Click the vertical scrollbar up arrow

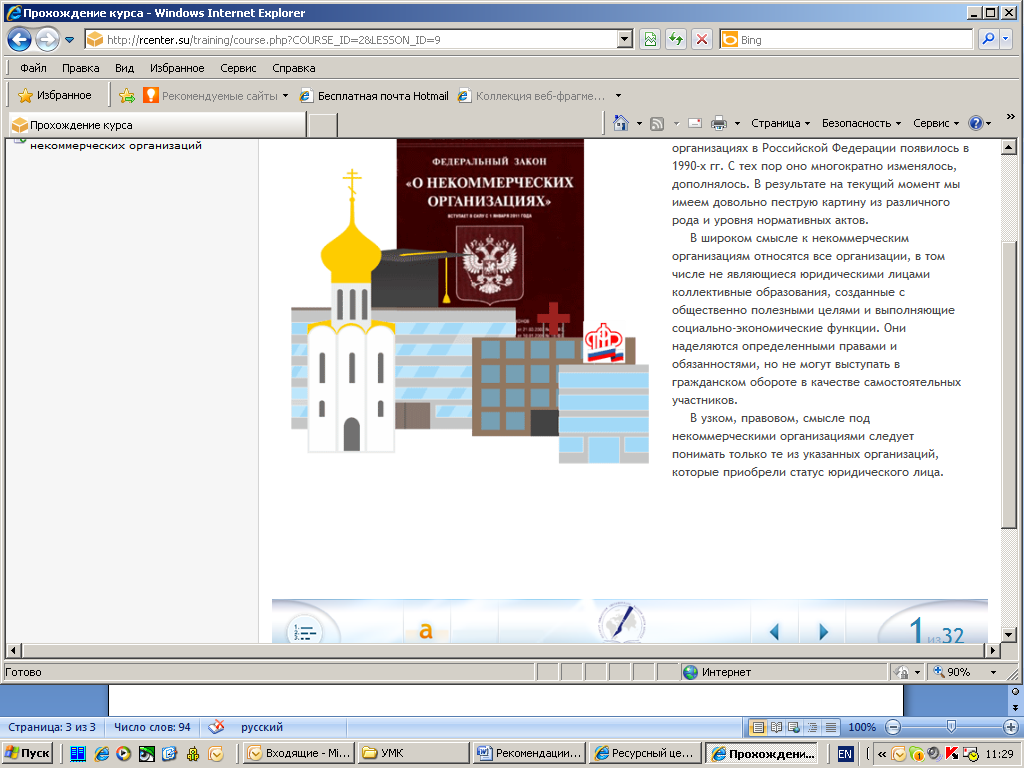[x=1008, y=147]
